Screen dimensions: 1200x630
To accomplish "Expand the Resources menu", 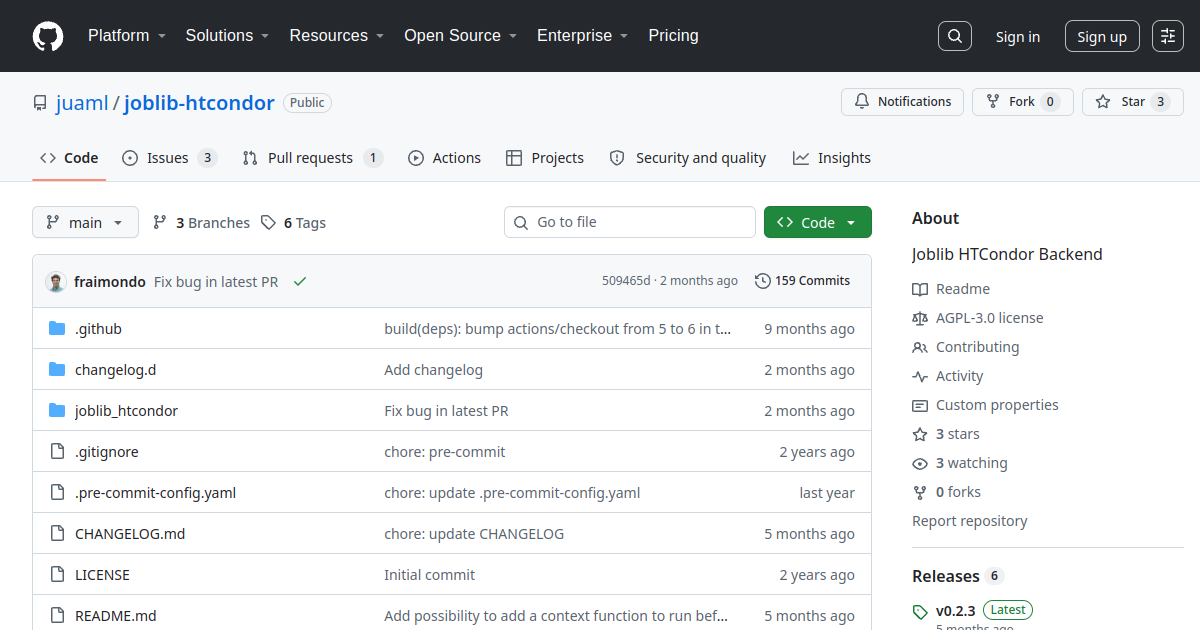I will pos(337,36).
